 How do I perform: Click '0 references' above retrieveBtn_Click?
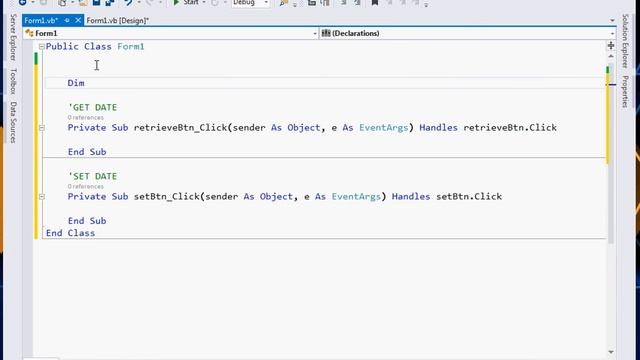(x=86, y=118)
